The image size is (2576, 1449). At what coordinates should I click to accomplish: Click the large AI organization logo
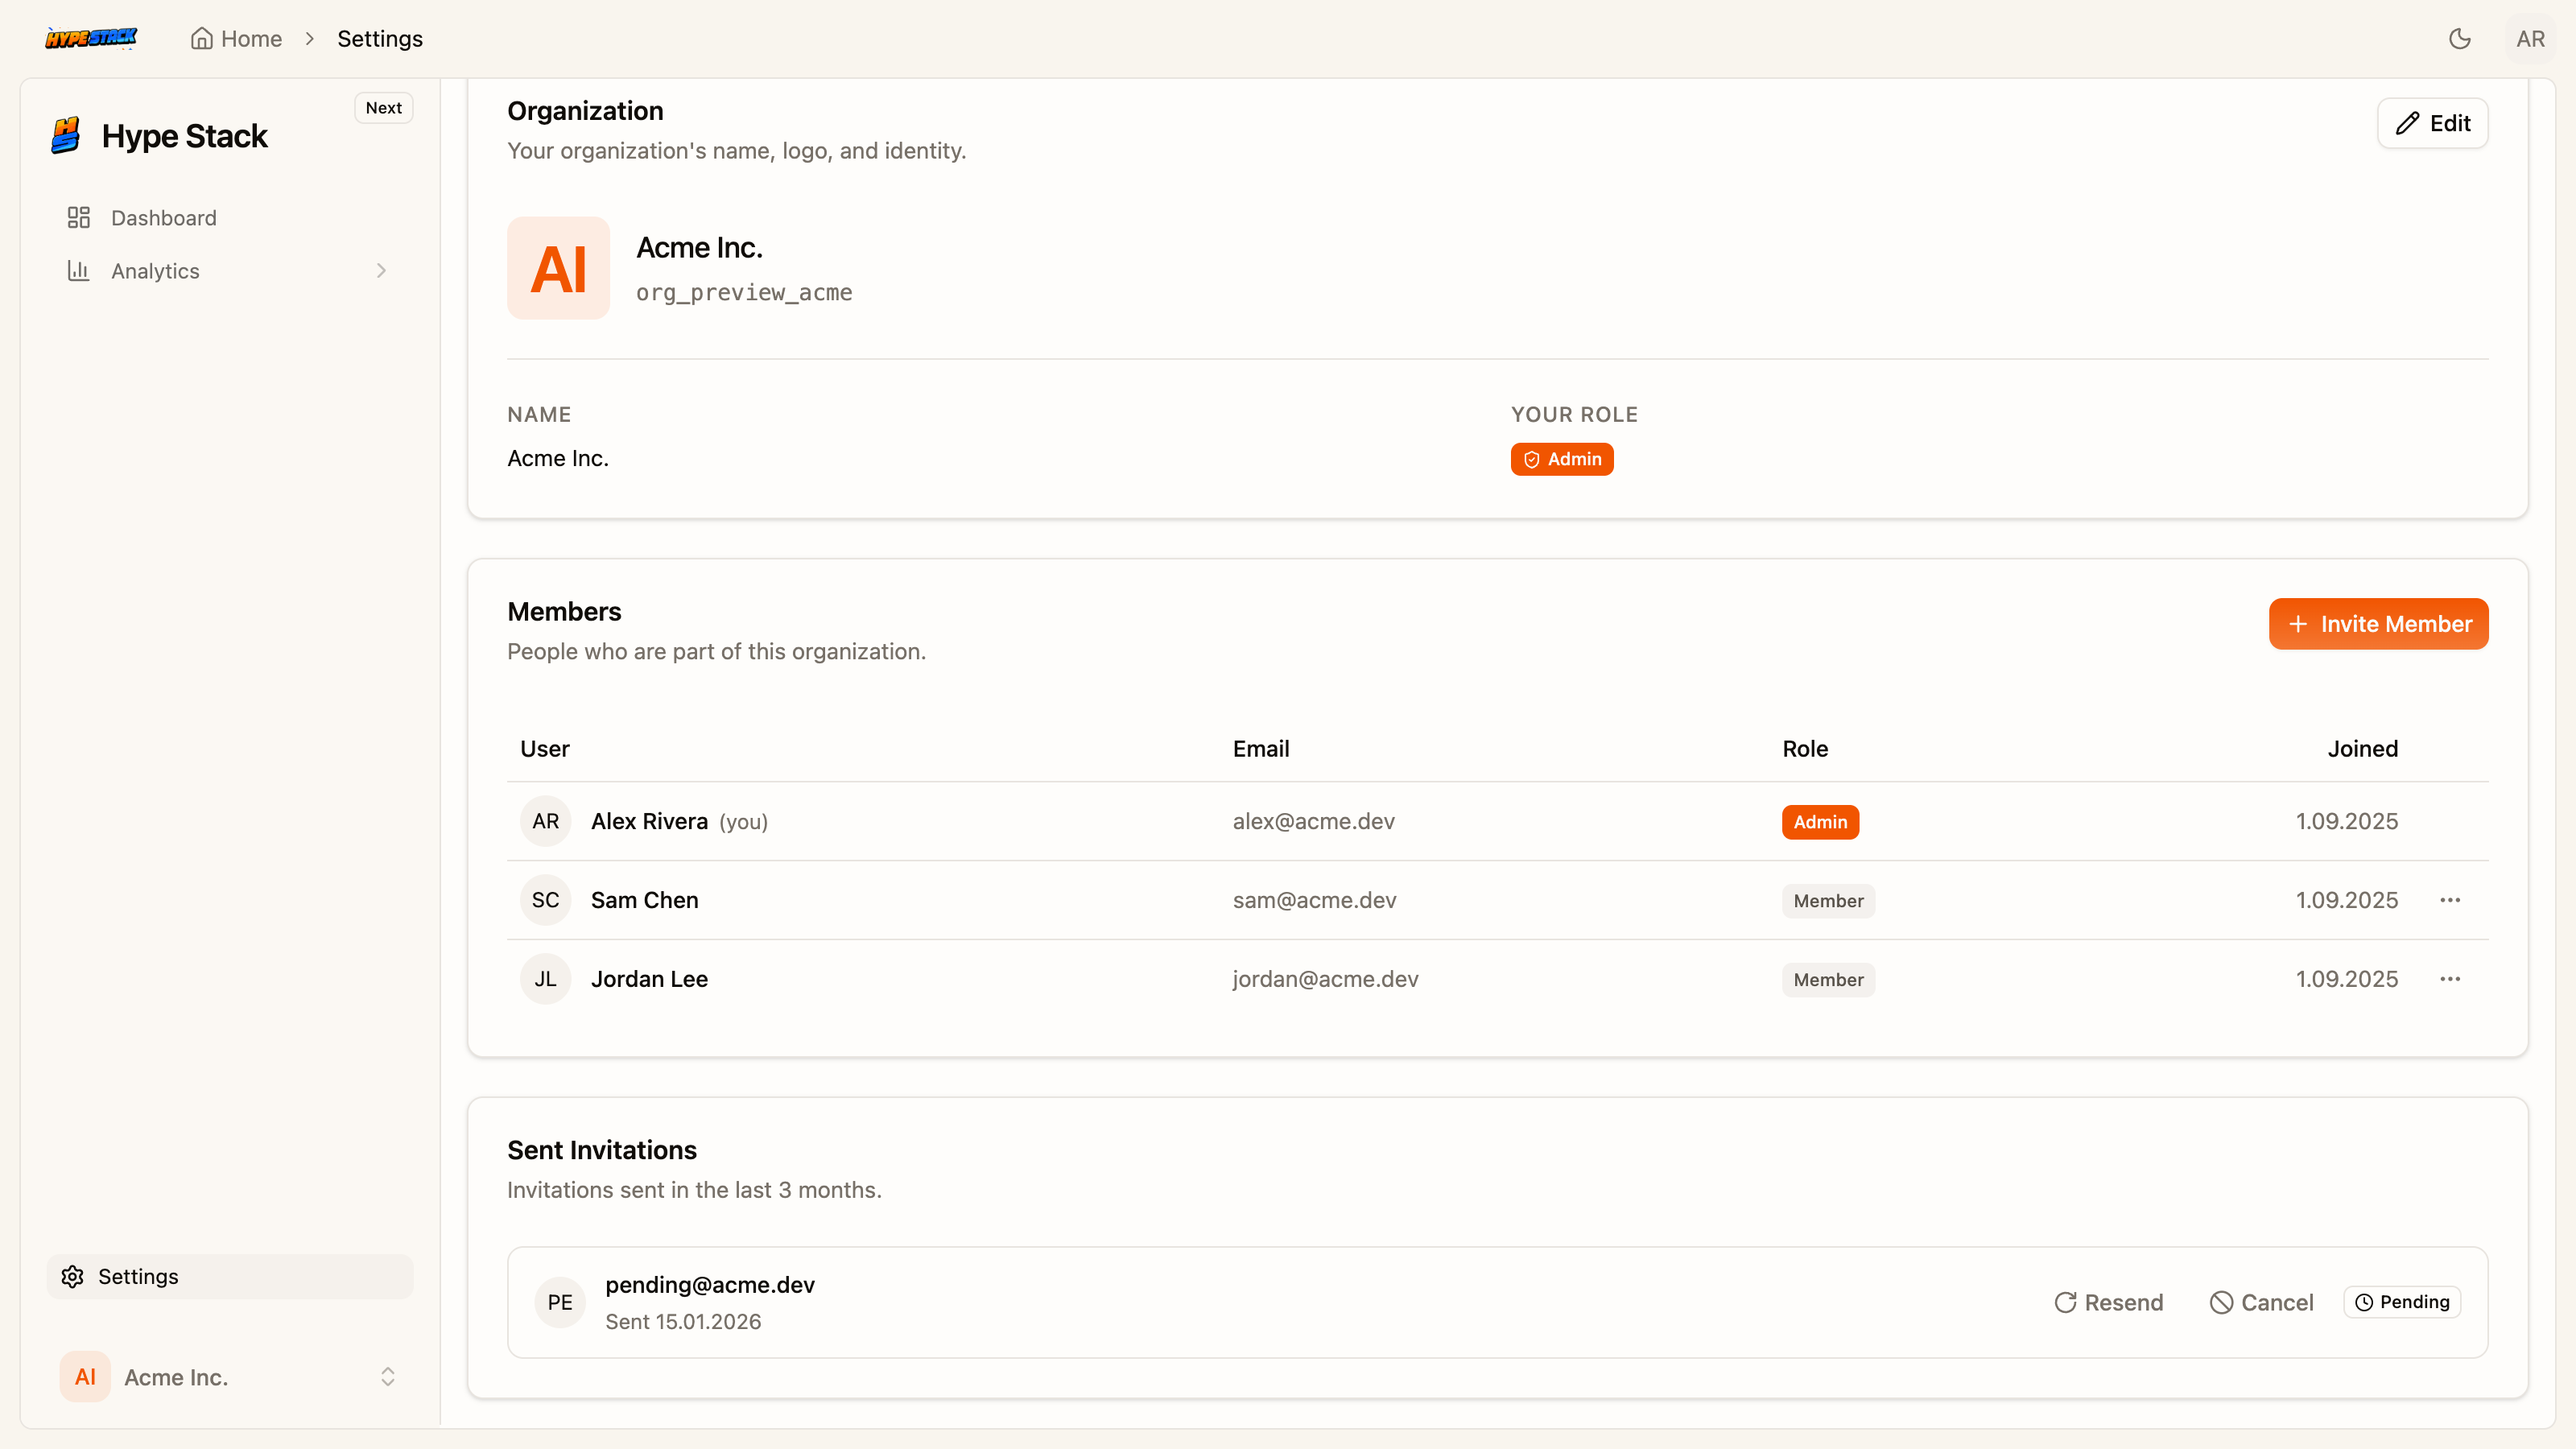(x=558, y=268)
